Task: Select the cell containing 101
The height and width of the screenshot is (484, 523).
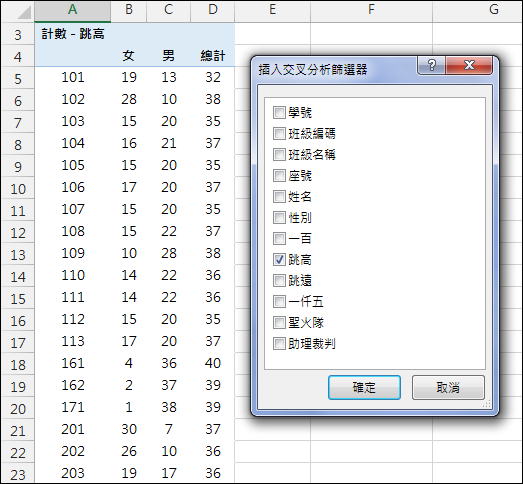Action: click(72, 77)
